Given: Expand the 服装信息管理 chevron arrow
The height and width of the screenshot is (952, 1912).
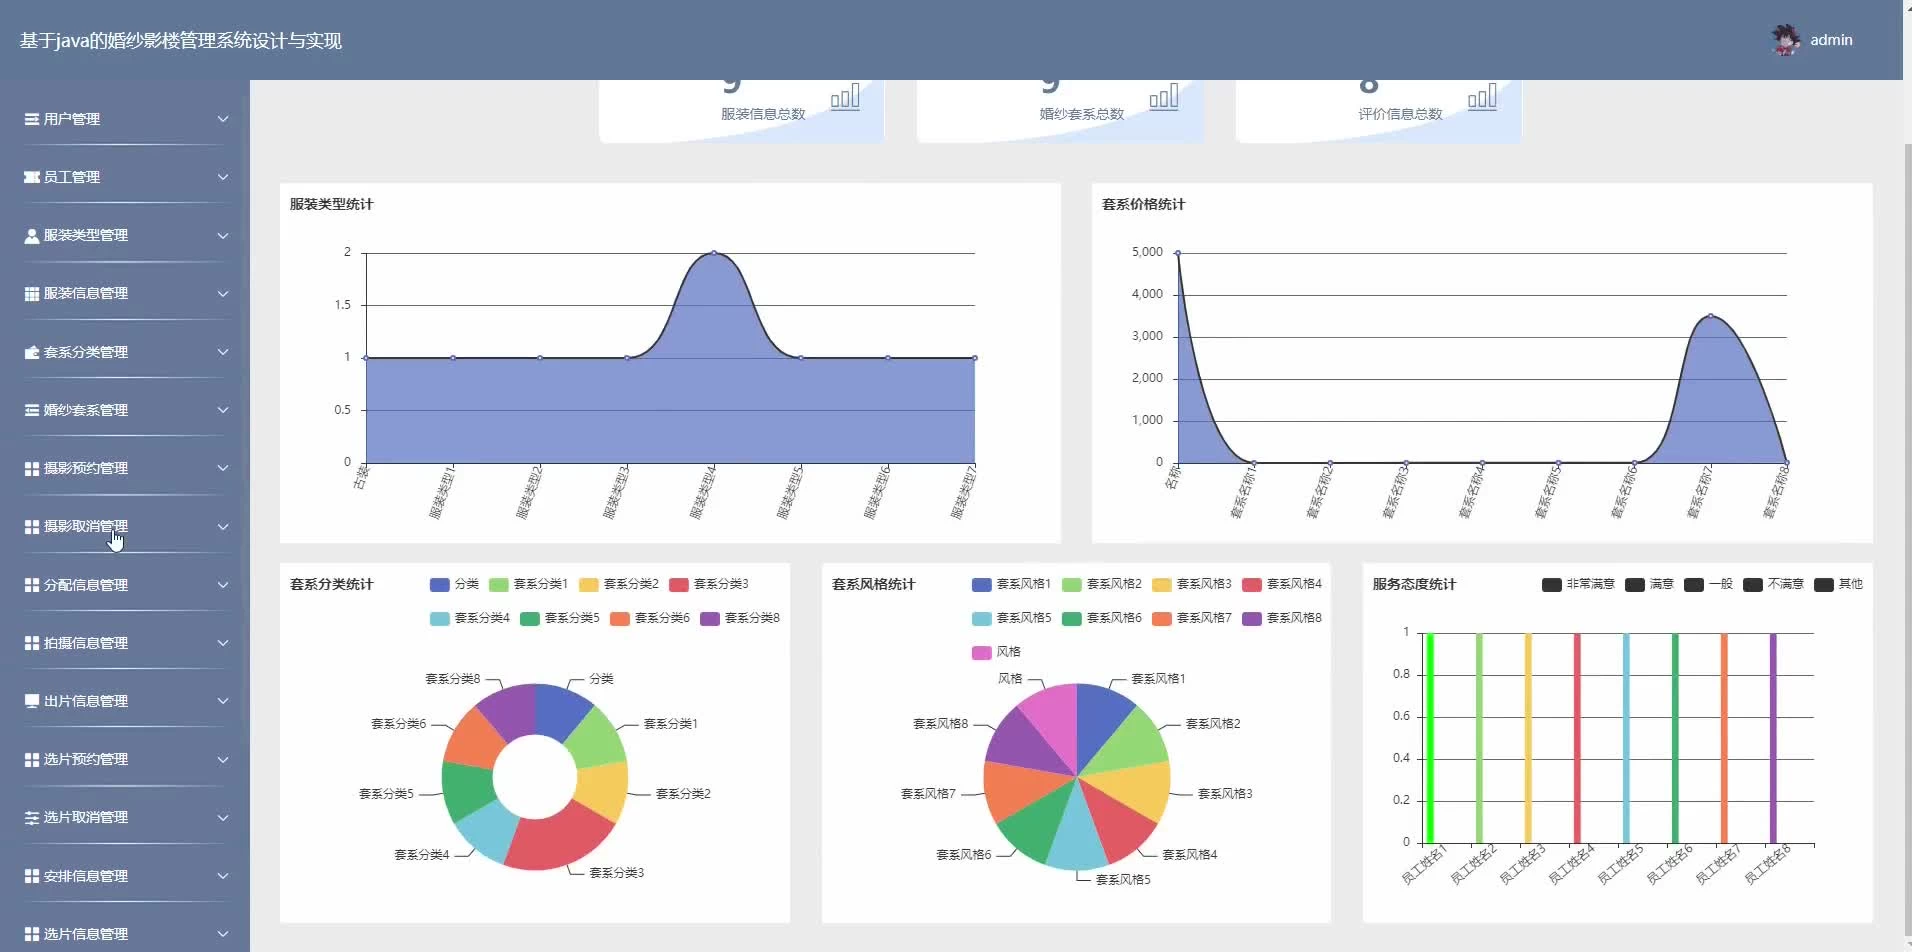Looking at the screenshot, I should point(223,294).
